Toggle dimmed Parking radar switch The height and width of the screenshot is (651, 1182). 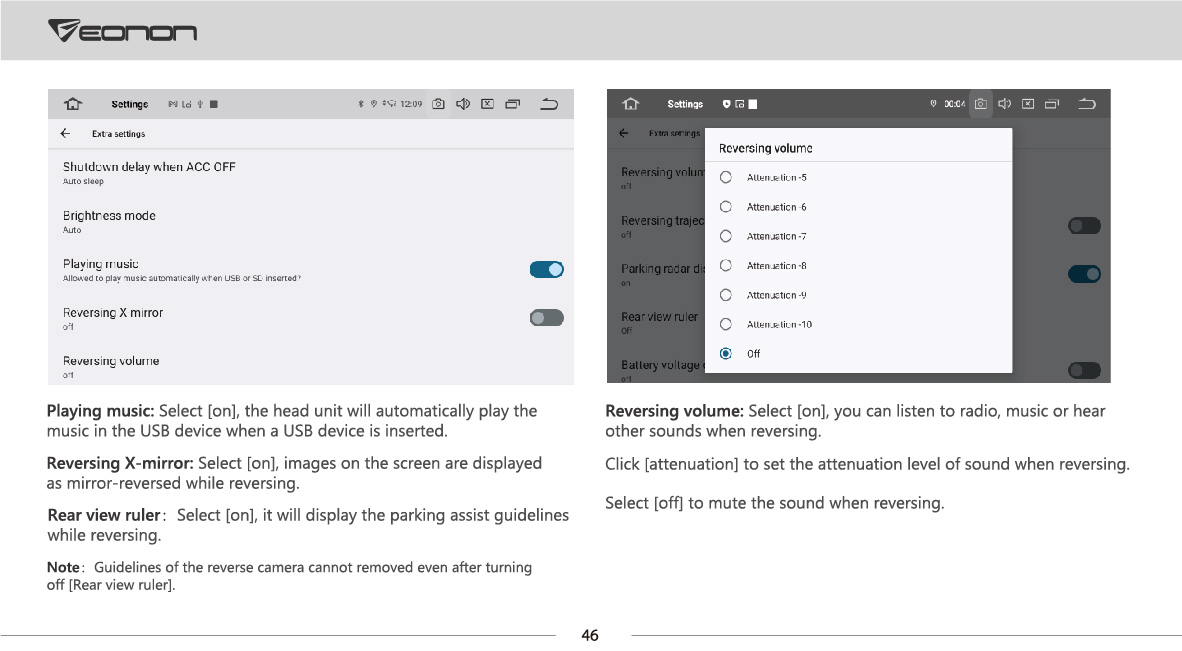[x=1084, y=274]
